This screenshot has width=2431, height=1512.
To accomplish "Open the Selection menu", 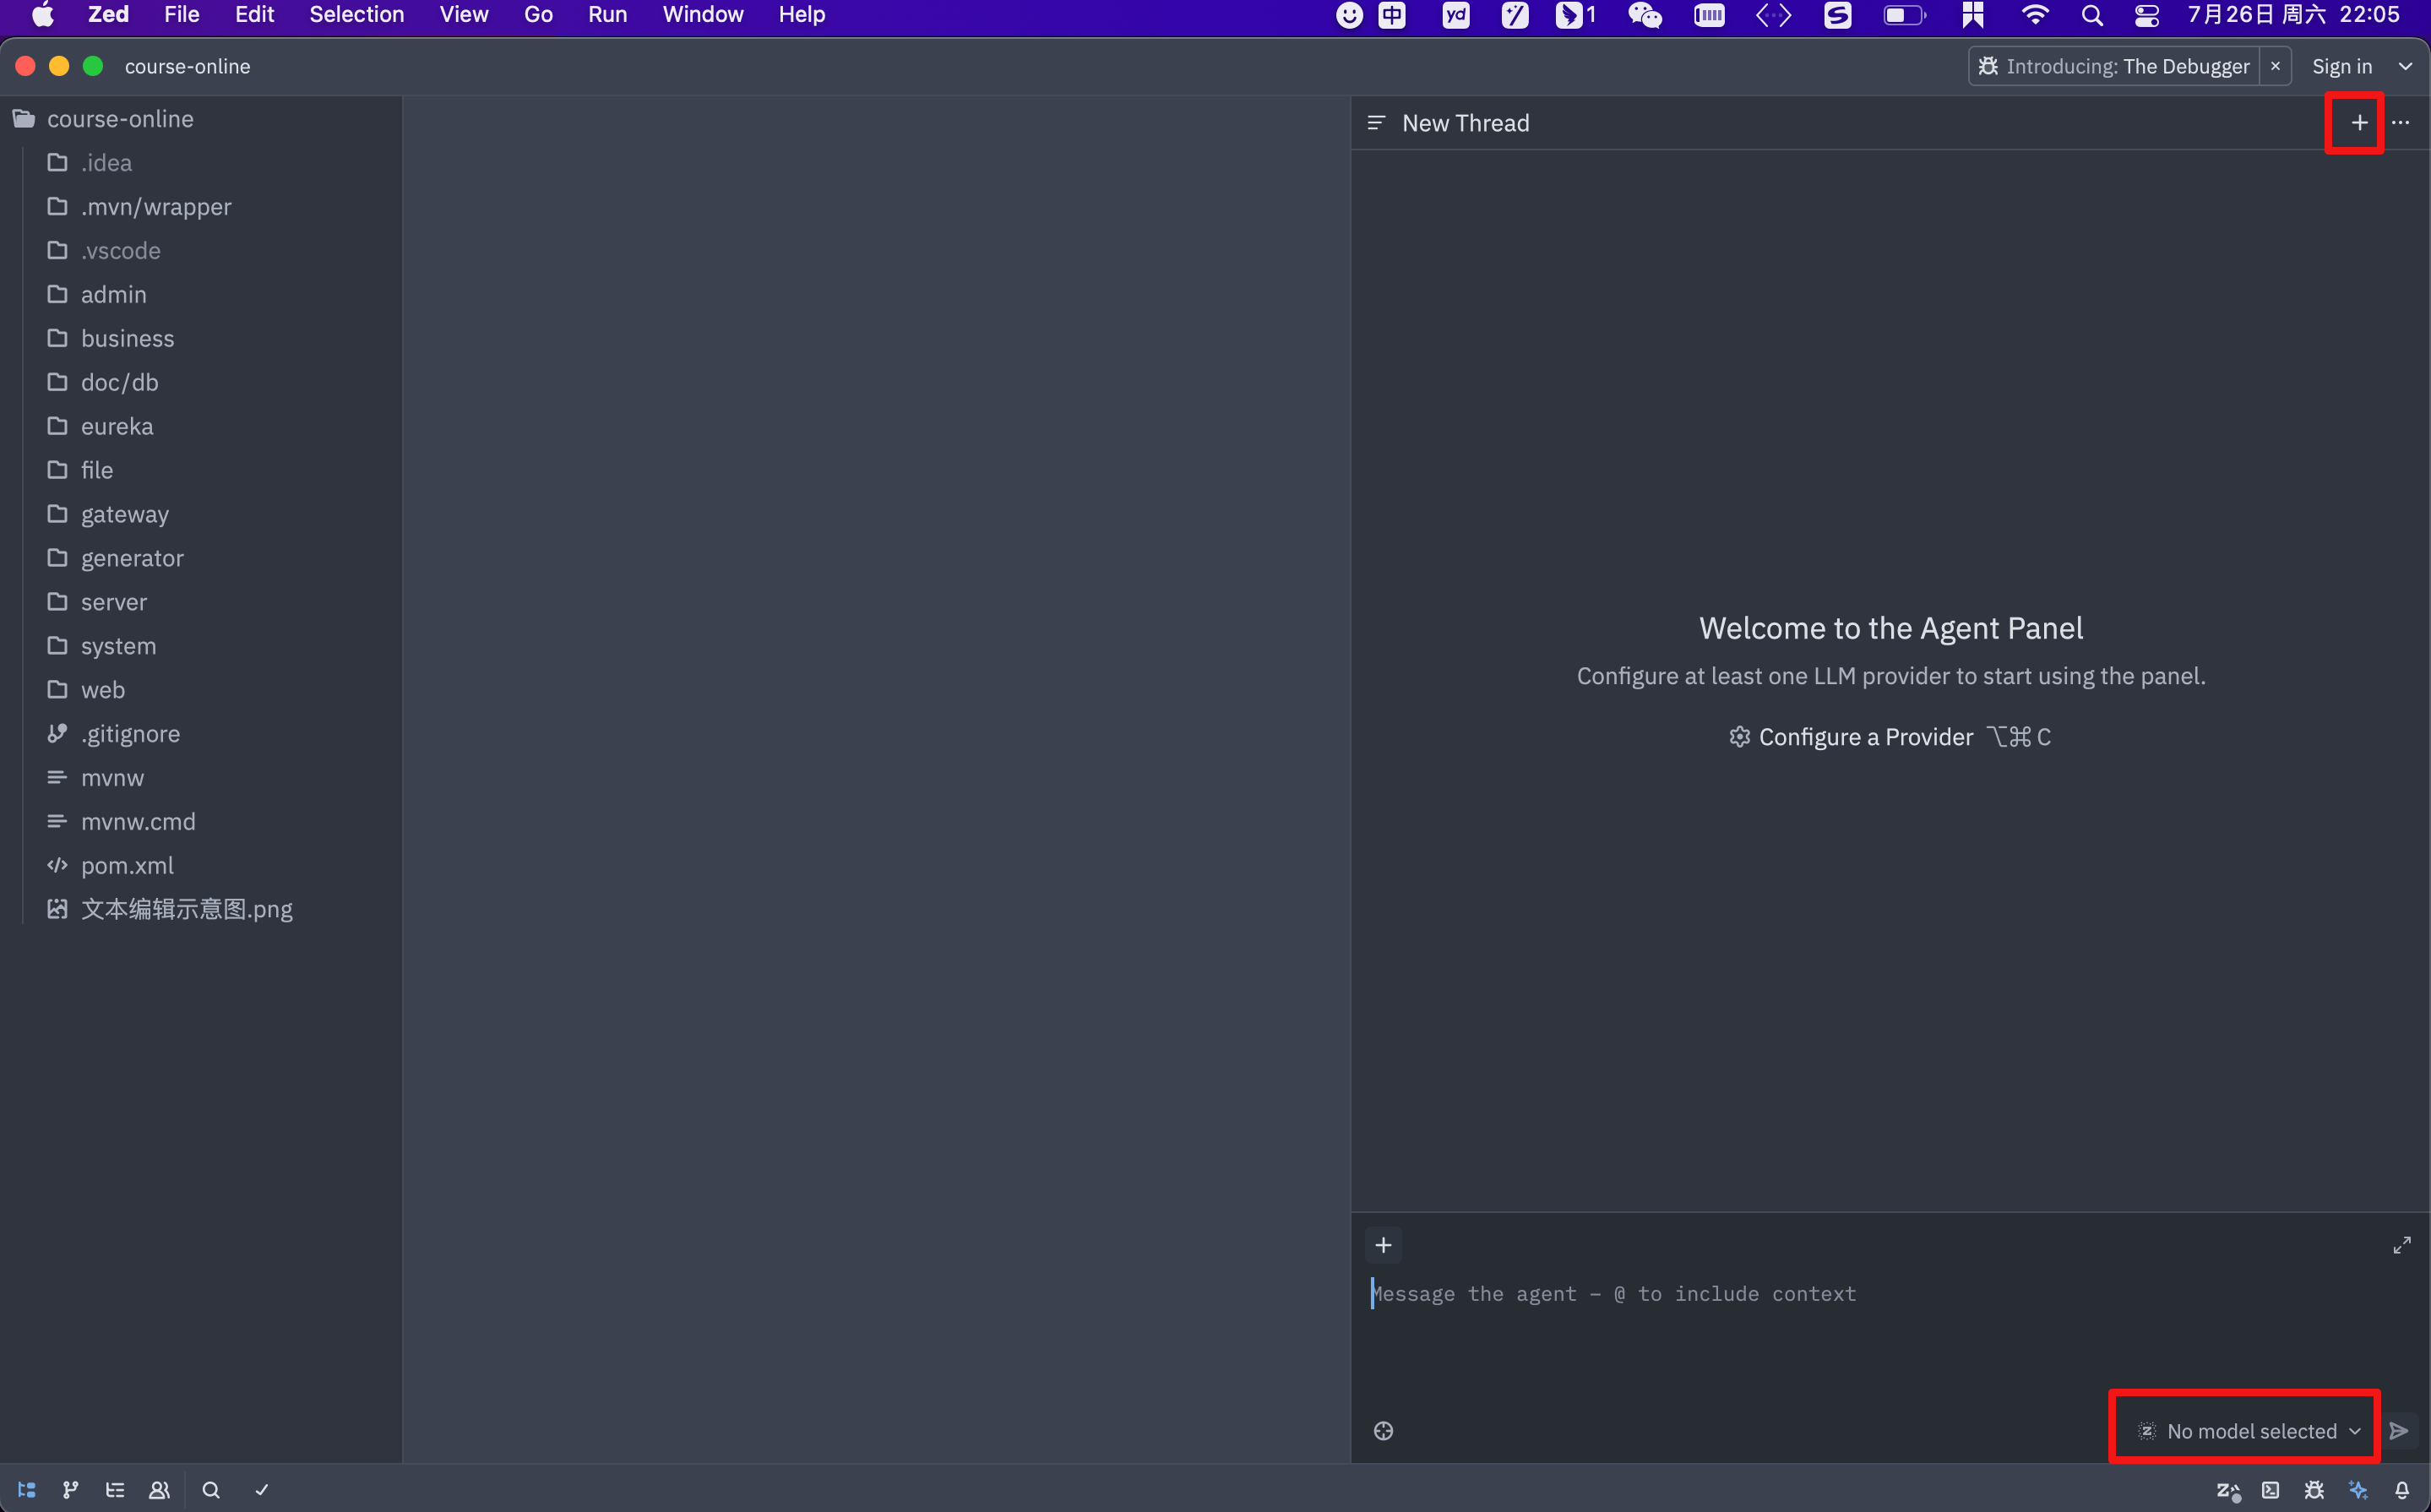I will pos(356,15).
